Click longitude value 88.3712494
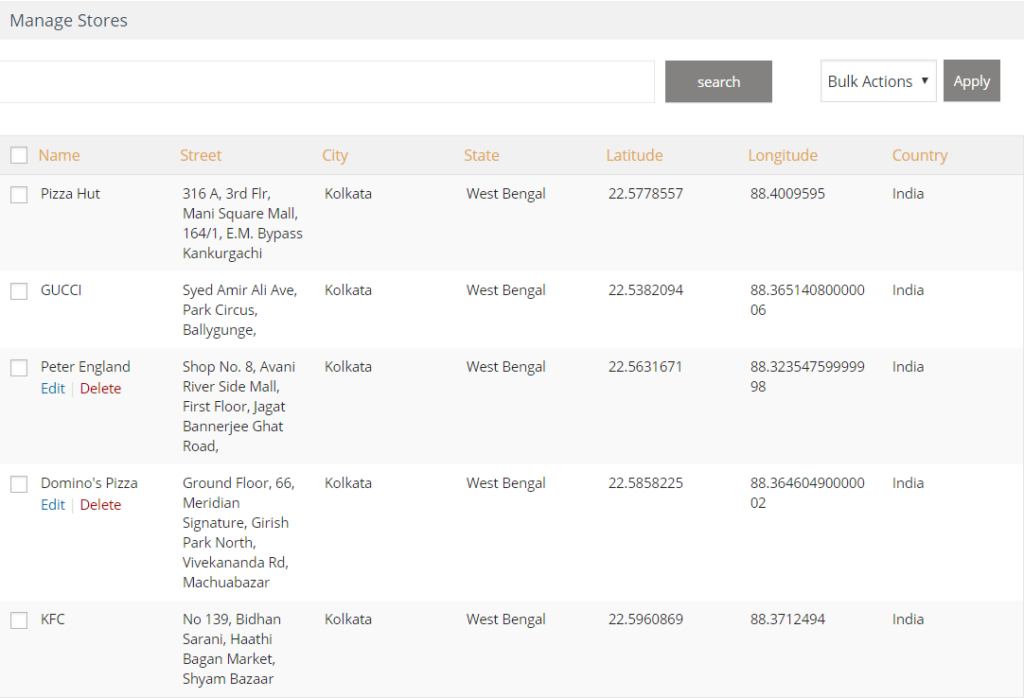1024x698 pixels. [788, 620]
